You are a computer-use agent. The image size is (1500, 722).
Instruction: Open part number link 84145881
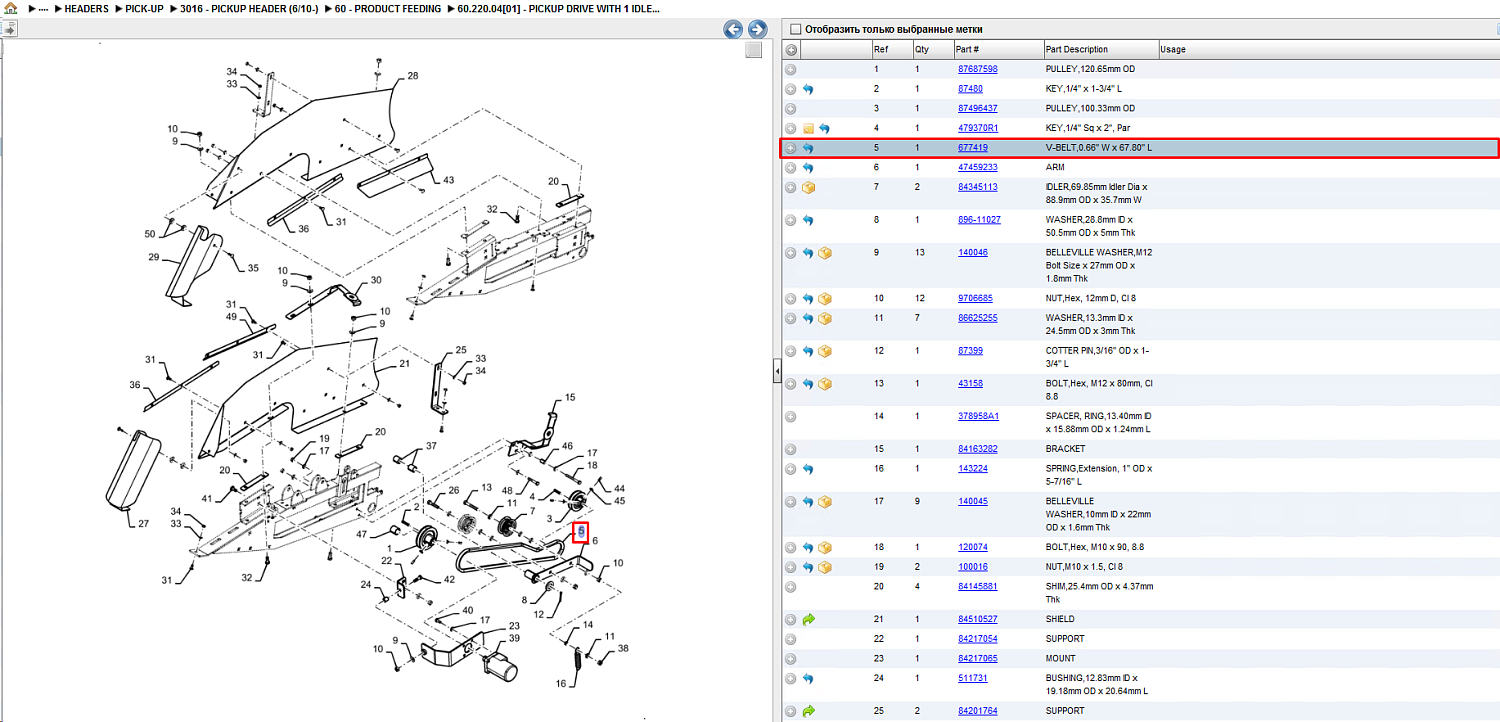click(977, 587)
